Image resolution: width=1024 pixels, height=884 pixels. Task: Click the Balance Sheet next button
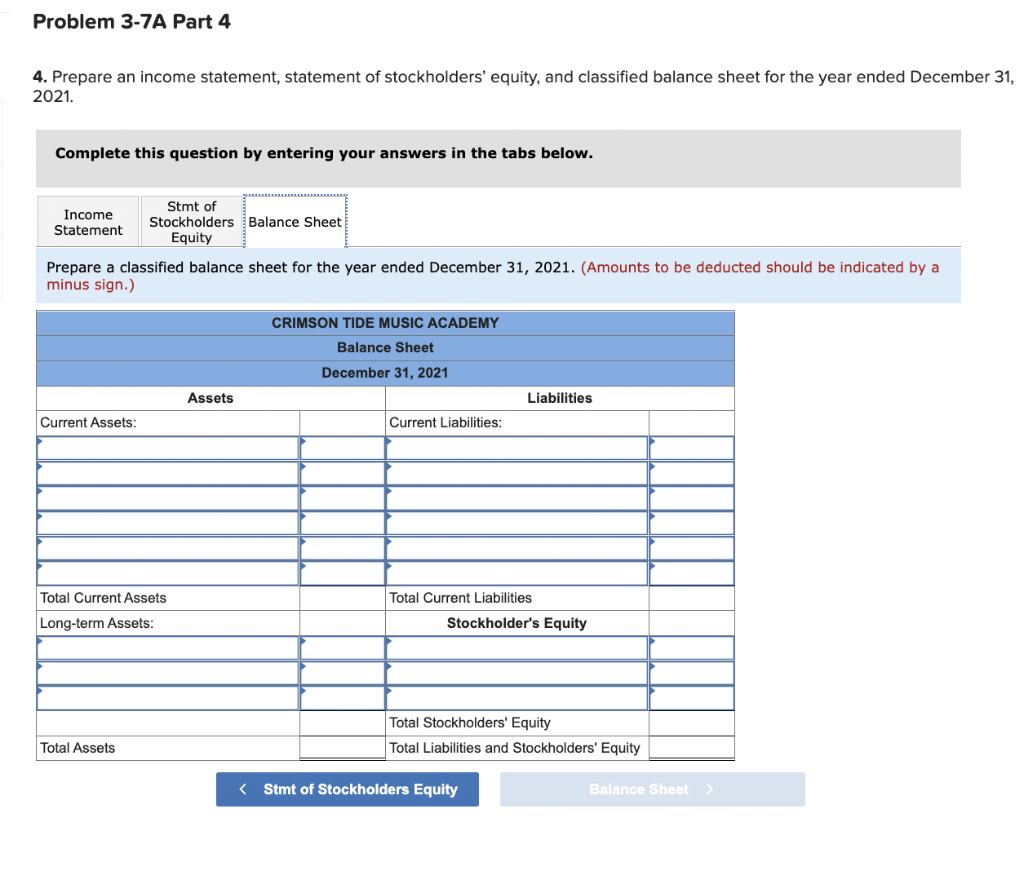(x=652, y=789)
